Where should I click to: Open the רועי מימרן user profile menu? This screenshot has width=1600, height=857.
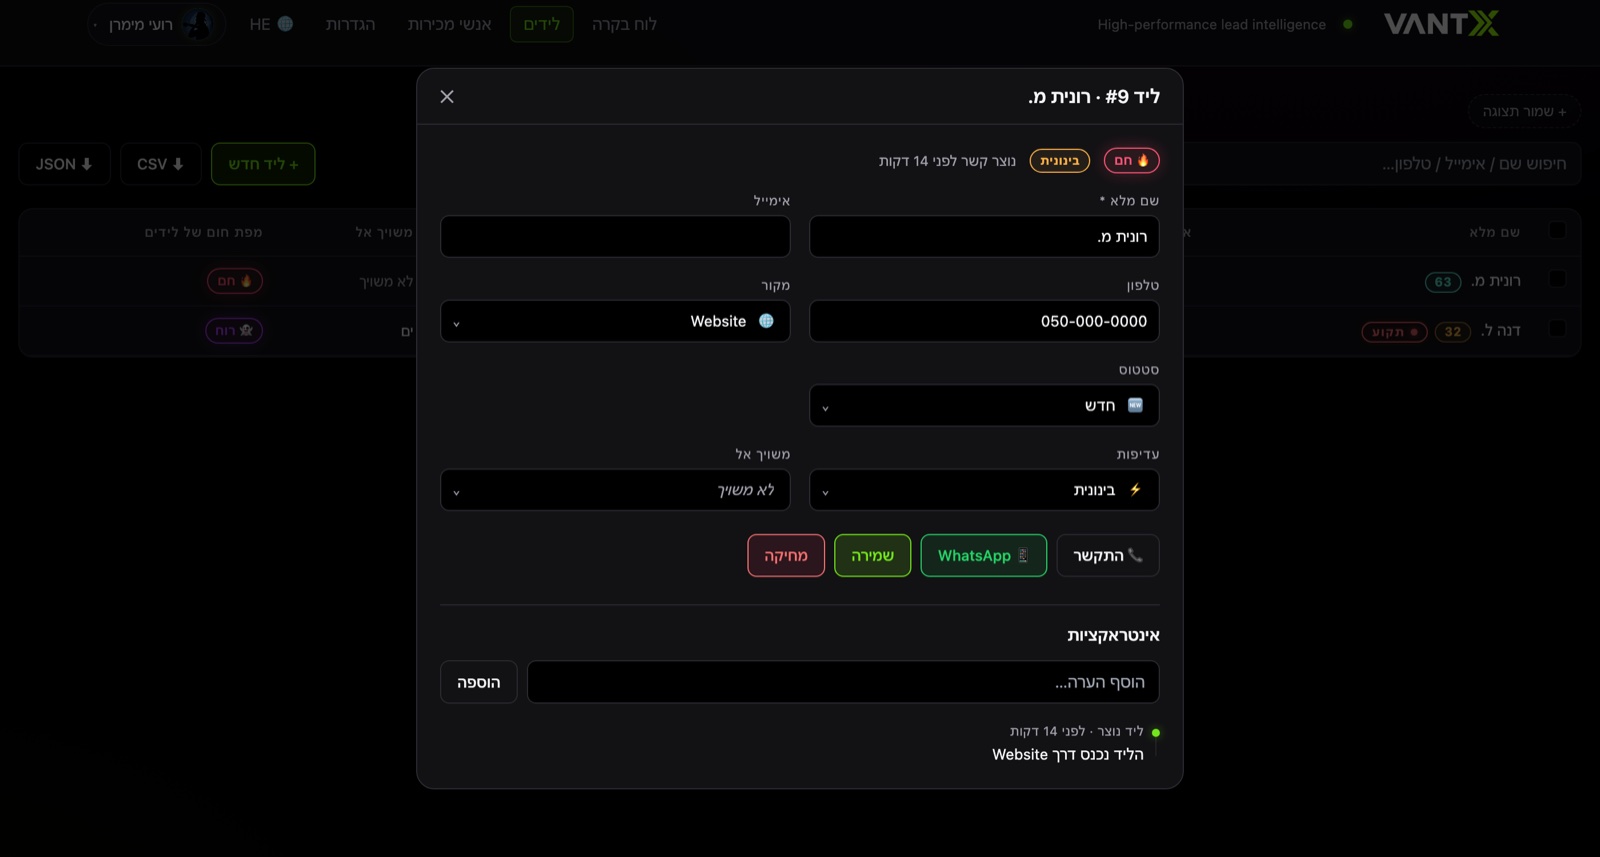click(x=156, y=24)
